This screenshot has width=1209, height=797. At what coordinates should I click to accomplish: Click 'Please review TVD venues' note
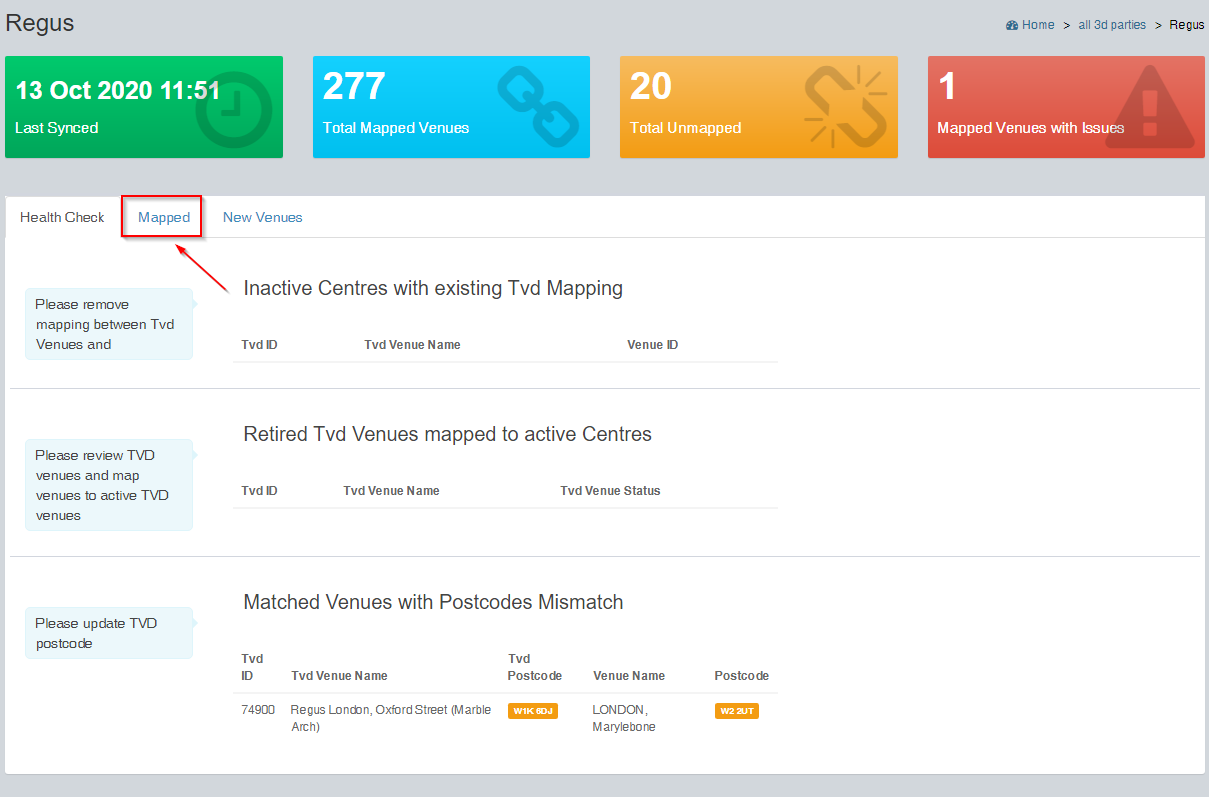109,485
